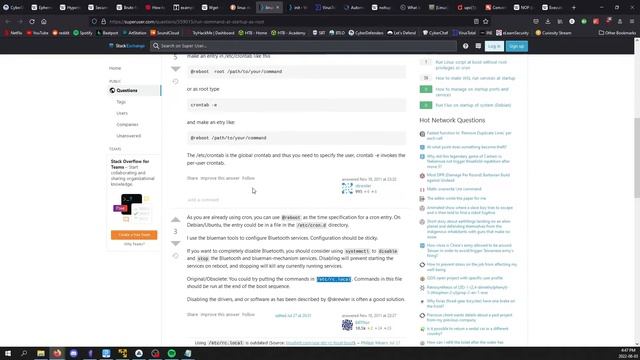Open SoundCloud bookmark in bookmarks bar
Image resolution: width=640 pixels, height=360 pixels.
tap(165, 33)
